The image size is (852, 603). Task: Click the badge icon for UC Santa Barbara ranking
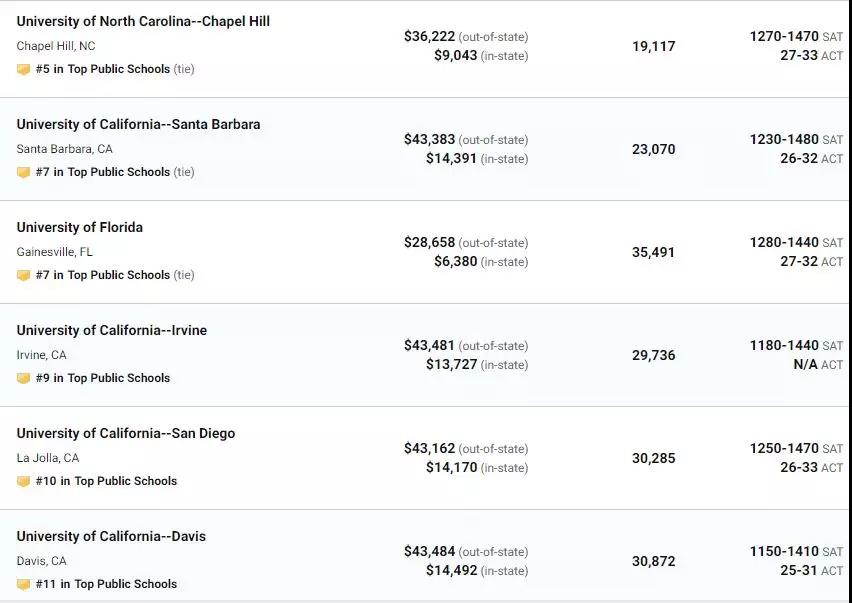(23, 172)
